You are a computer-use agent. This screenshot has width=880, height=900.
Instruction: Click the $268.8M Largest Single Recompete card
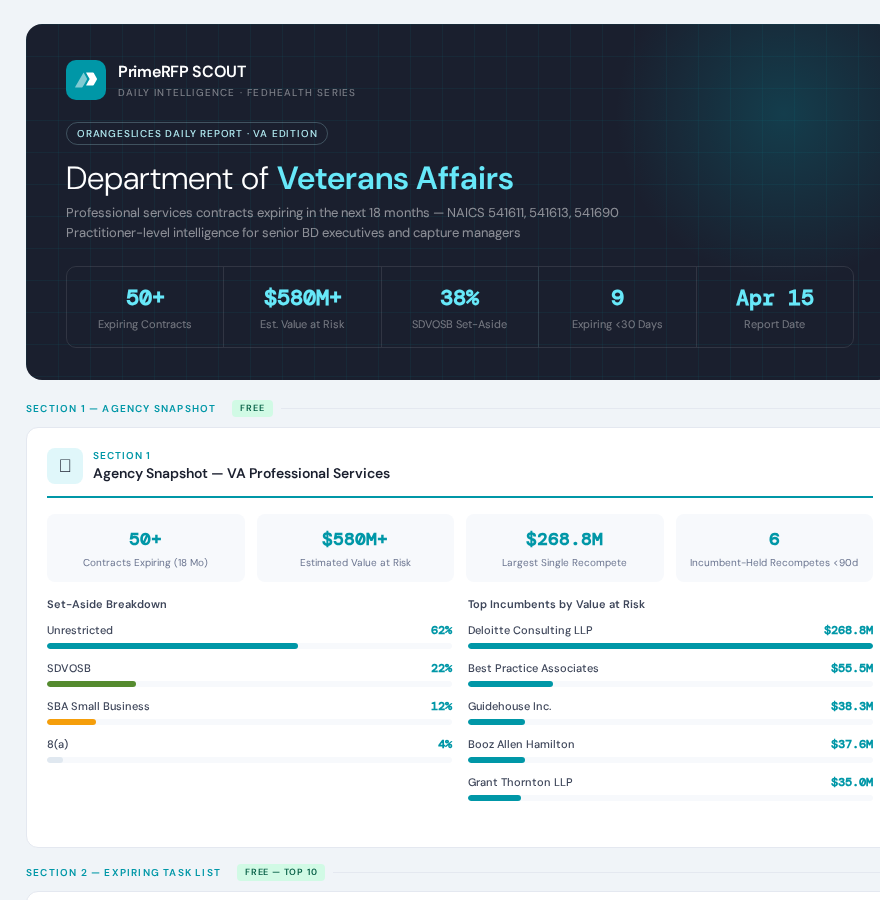564,548
